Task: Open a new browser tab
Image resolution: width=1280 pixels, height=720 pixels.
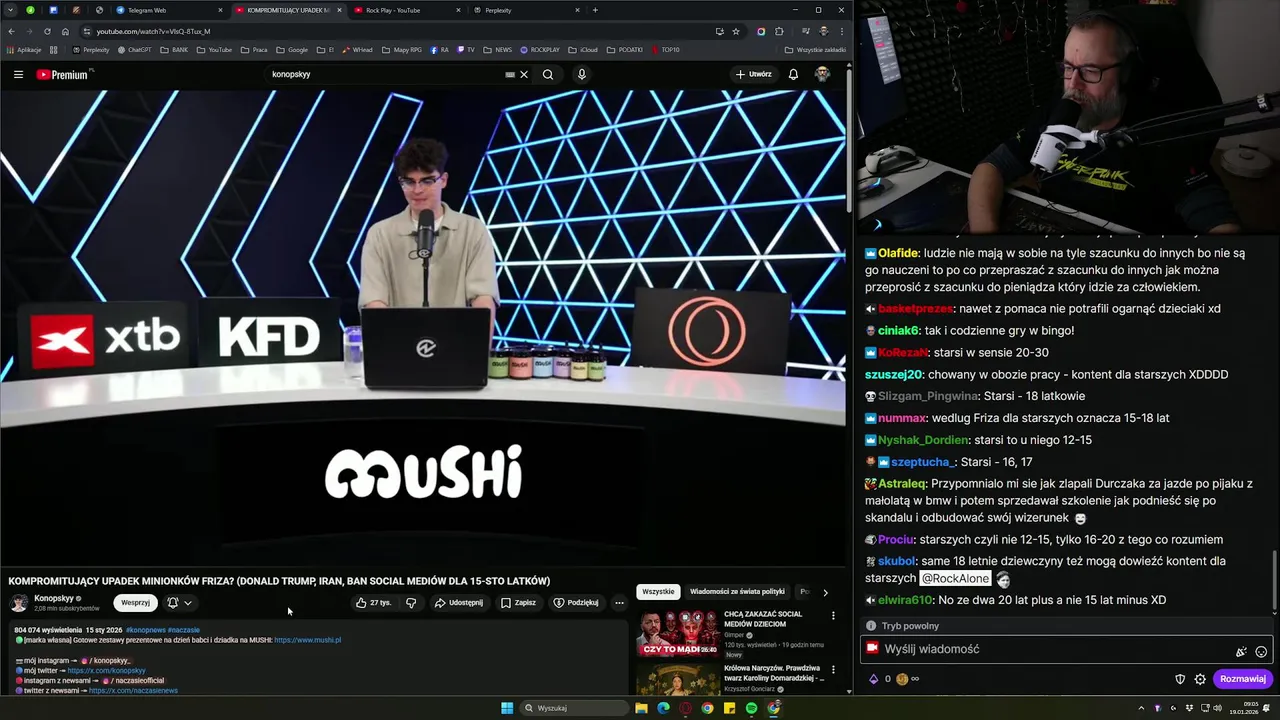Action: click(595, 10)
